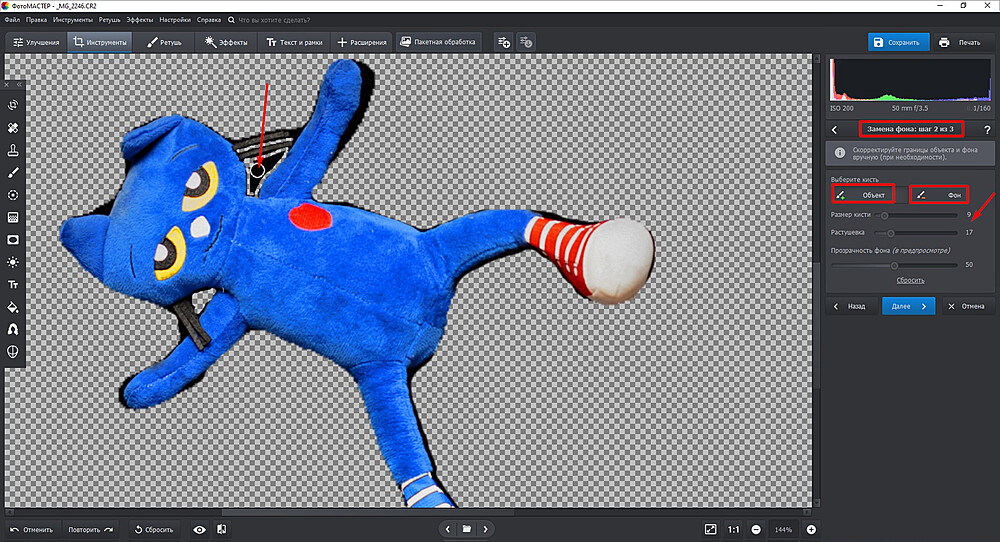
Task: Open the Эффекты menu in menu bar
Action: point(139,19)
